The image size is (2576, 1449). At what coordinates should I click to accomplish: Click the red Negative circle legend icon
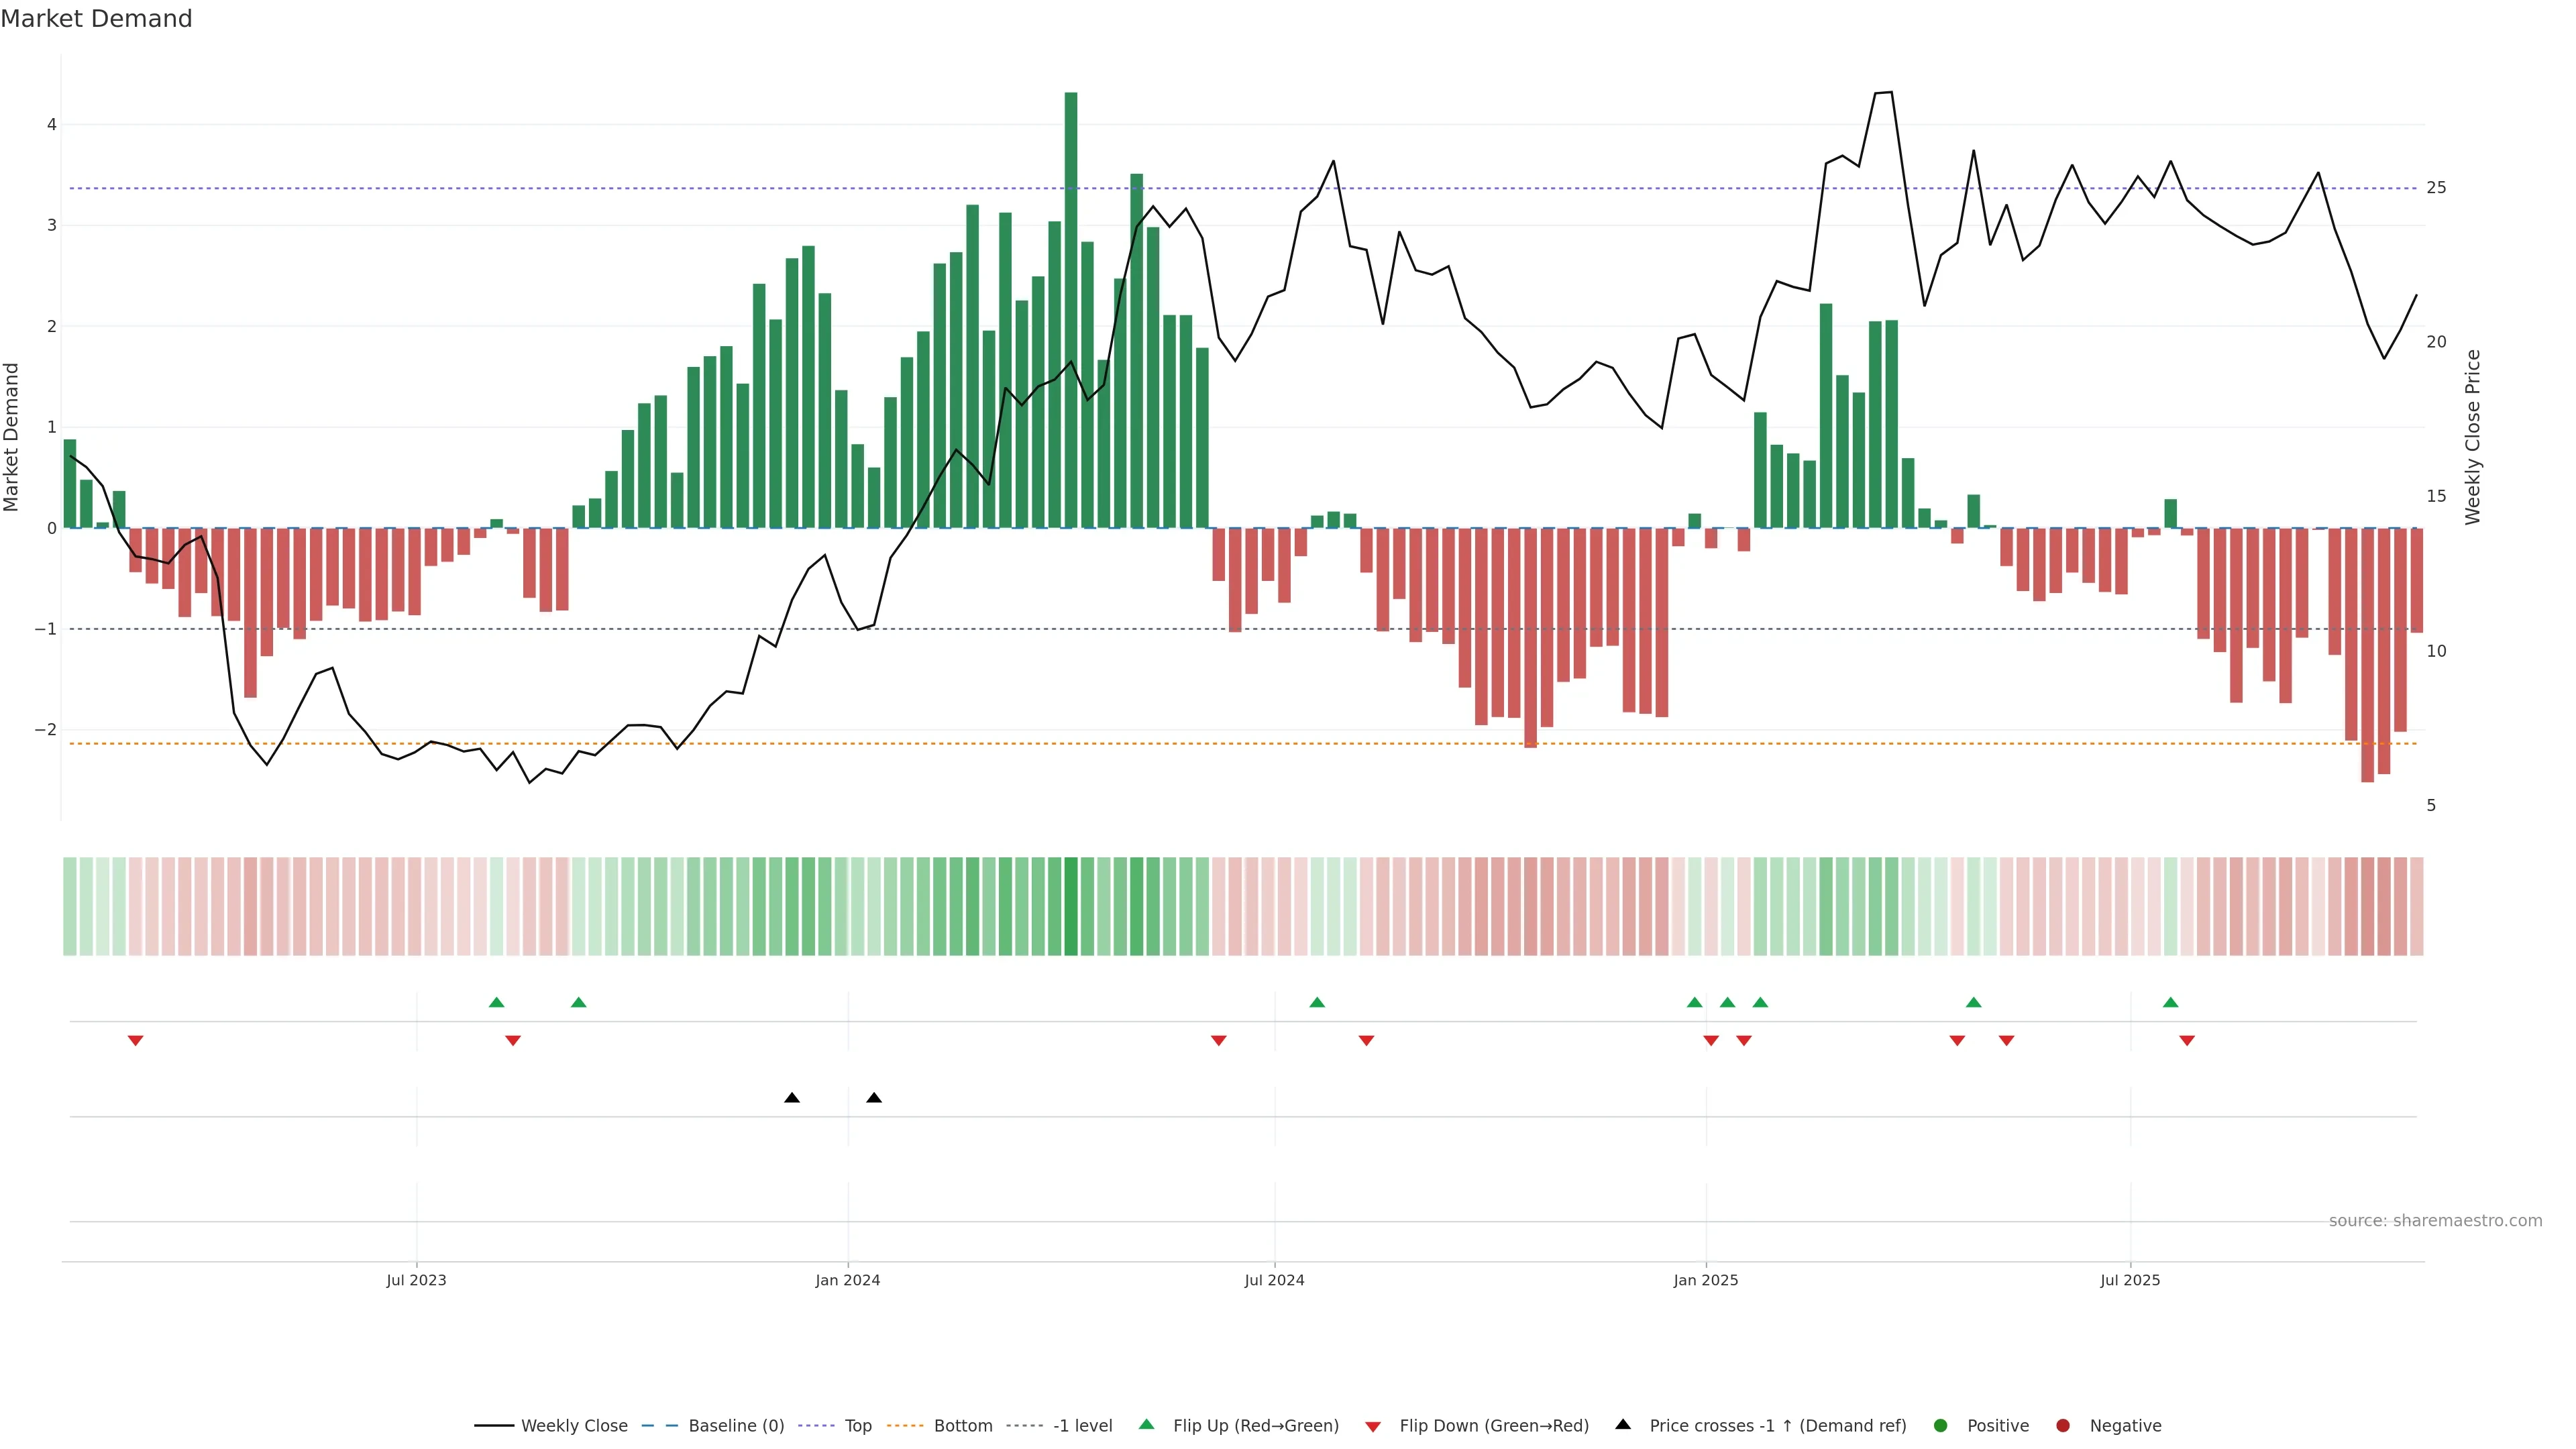click(x=2063, y=1425)
